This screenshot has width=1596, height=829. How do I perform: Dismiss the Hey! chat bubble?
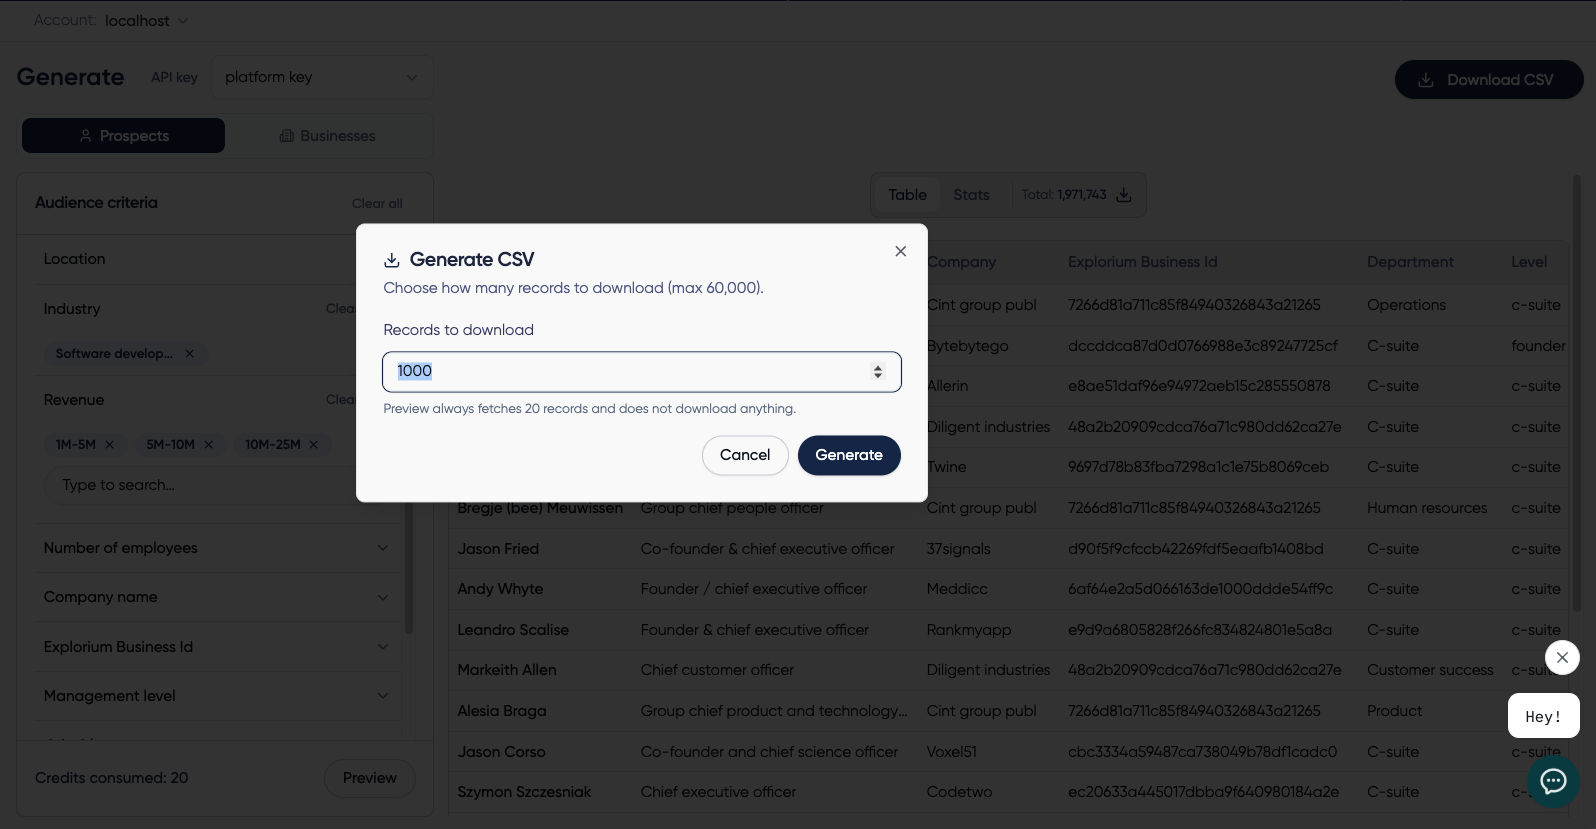pyautogui.click(x=1562, y=657)
